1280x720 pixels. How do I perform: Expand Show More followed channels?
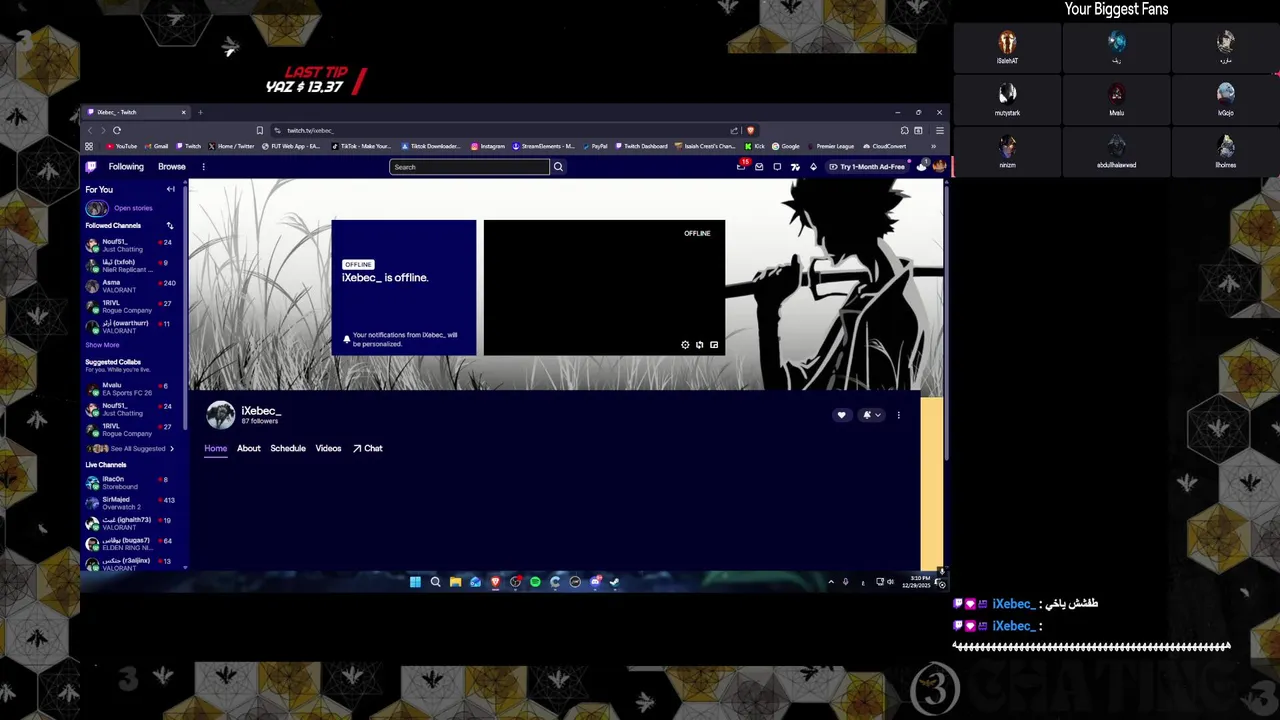[102, 345]
